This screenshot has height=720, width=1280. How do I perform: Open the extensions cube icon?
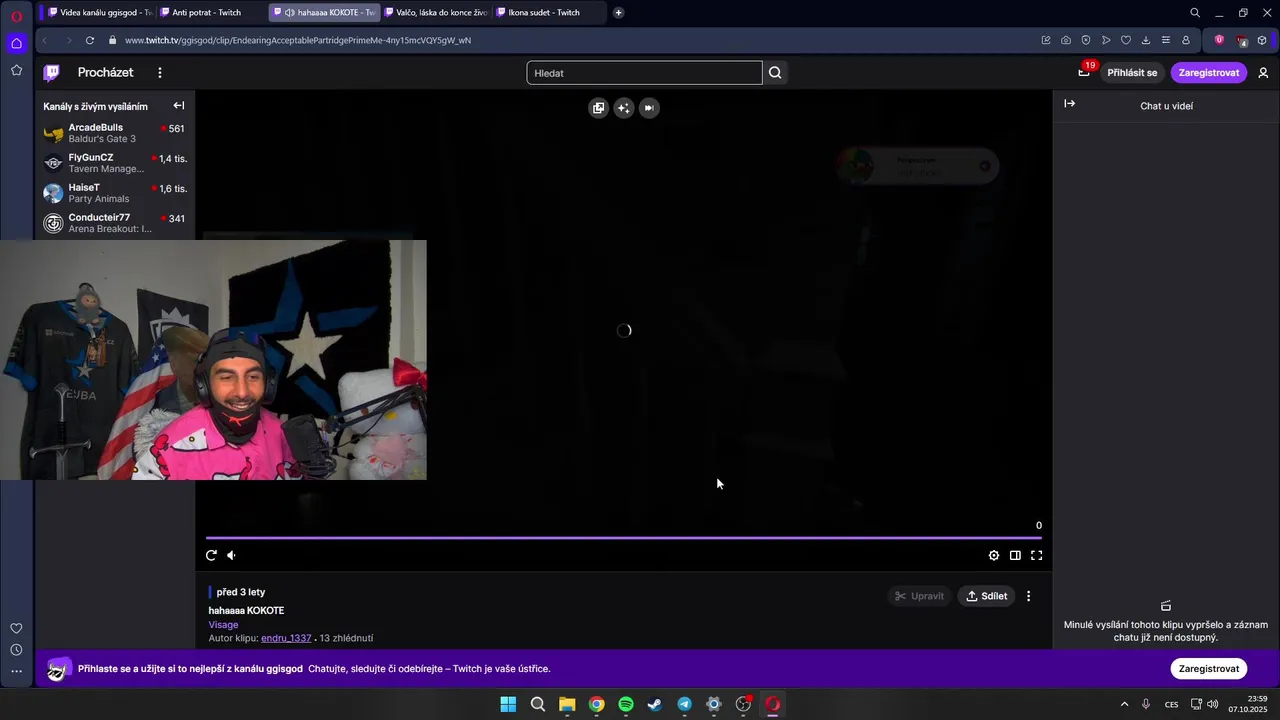click(x=1262, y=40)
